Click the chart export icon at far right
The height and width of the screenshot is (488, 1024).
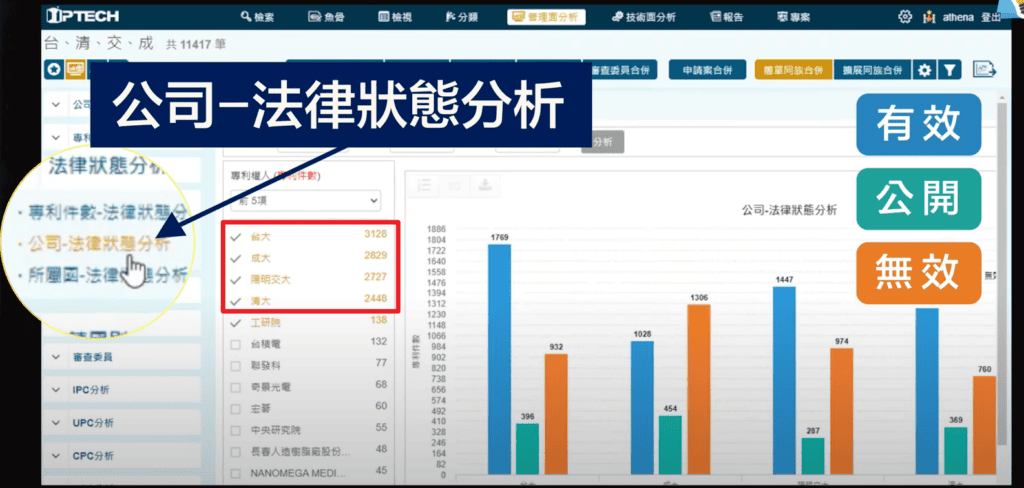pos(986,69)
